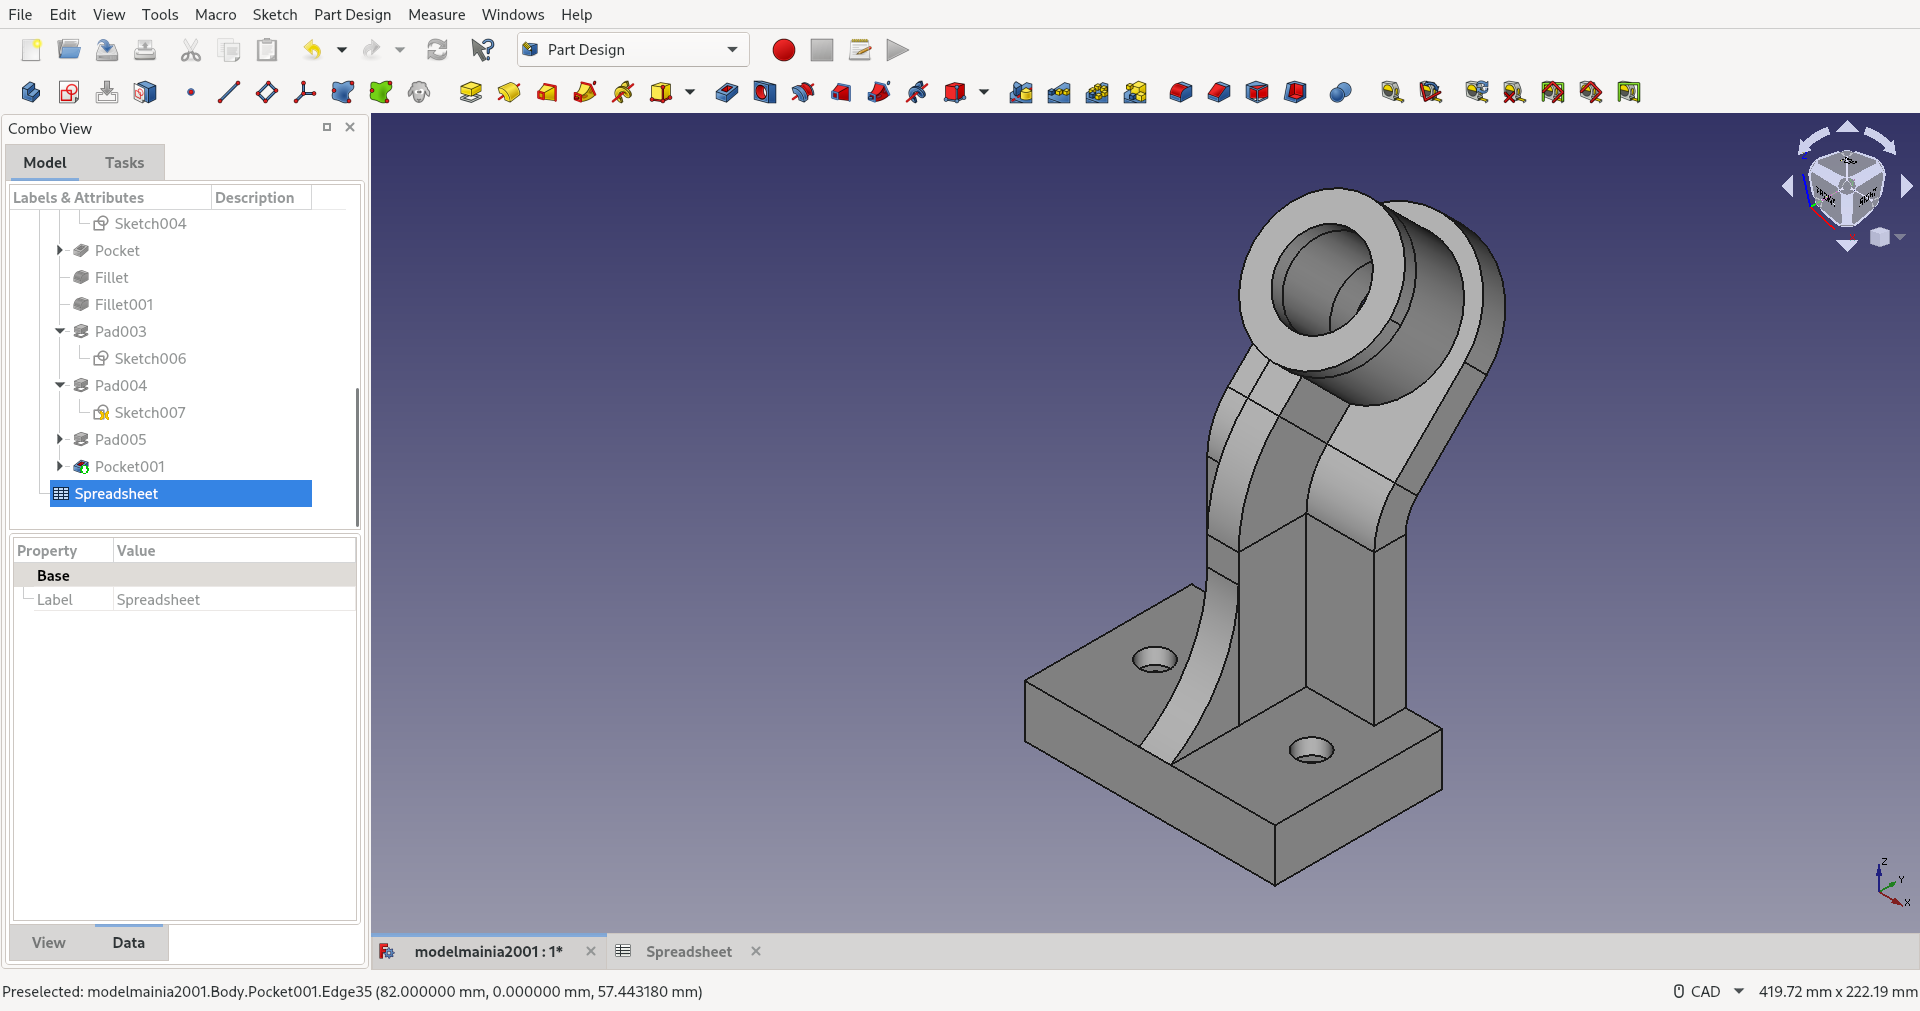Open the Hole tool
1920x1011 pixels.
(764, 92)
